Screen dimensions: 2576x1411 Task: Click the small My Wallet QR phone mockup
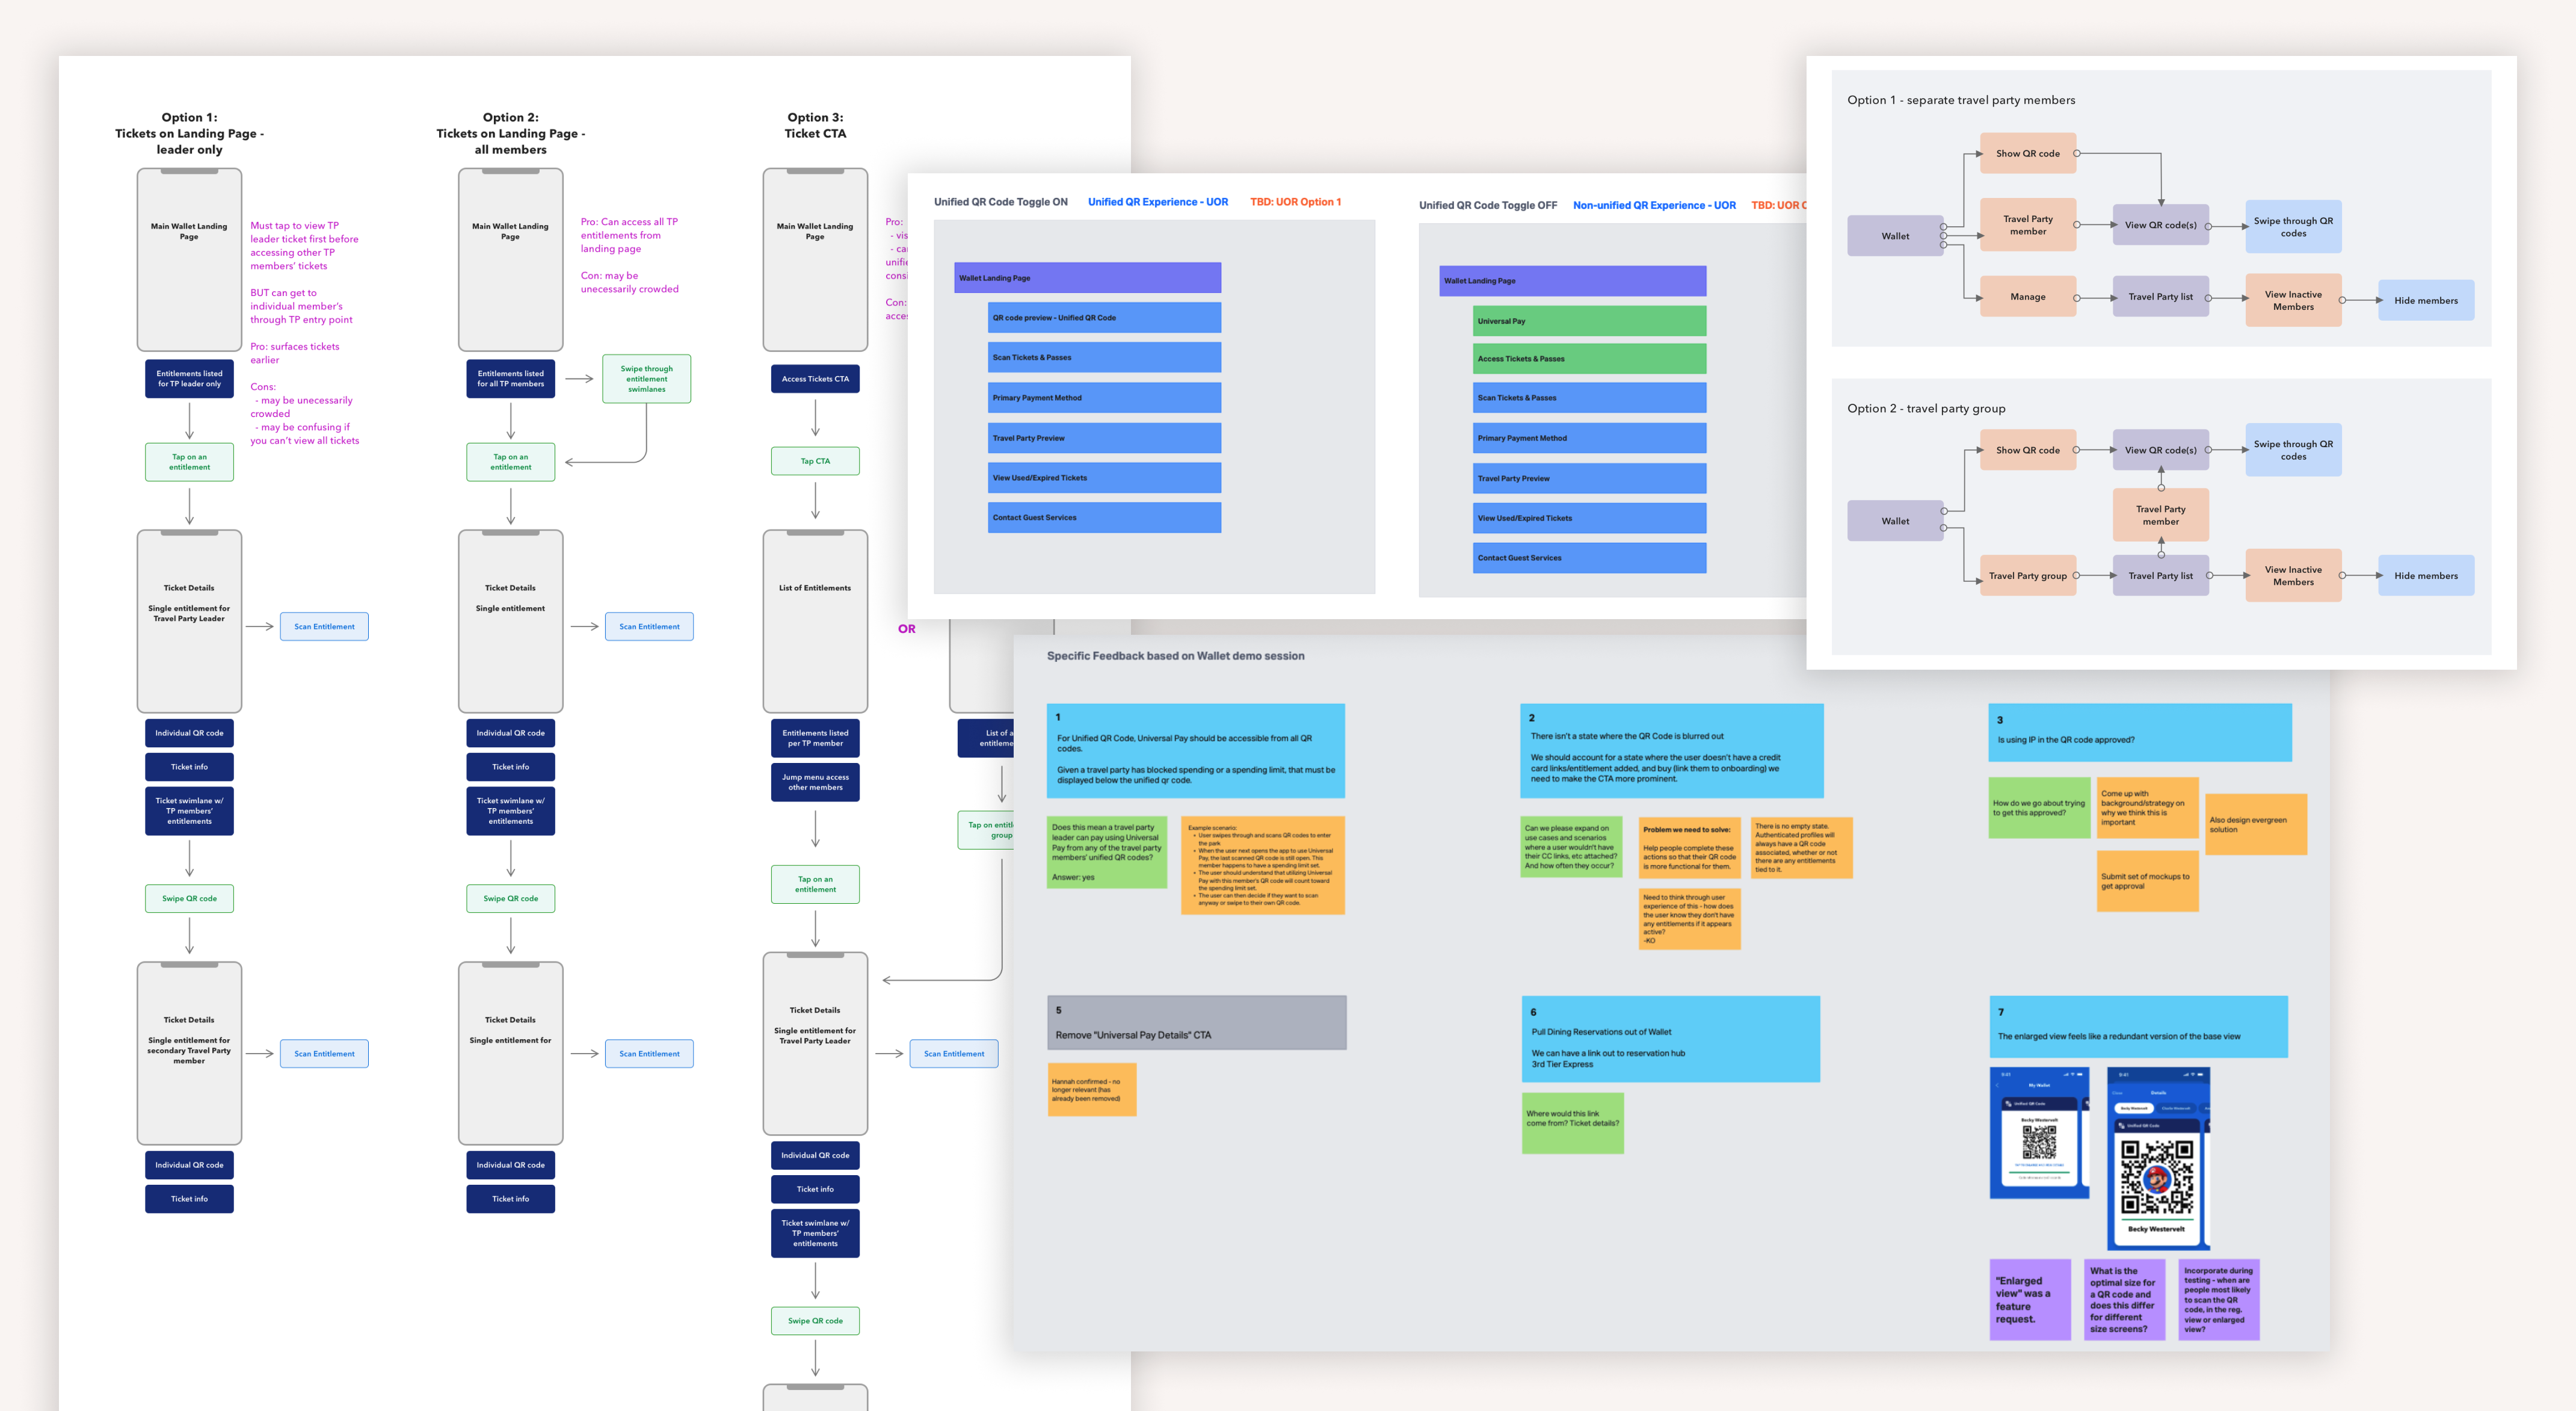tap(2038, 1133)
